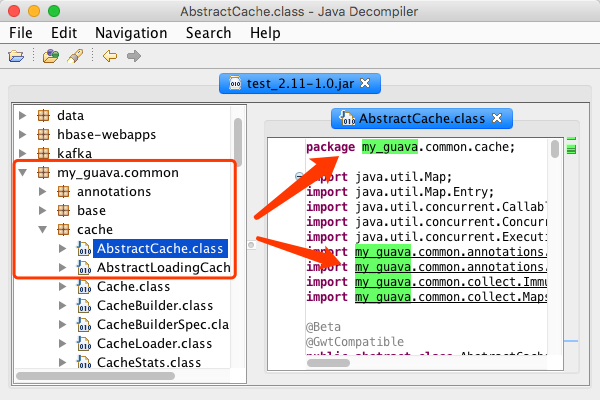The height and width of the screenshot is (400, 600).
Task: Click the Forward arrow toolbar icon
Action: (x=133, y=55)
